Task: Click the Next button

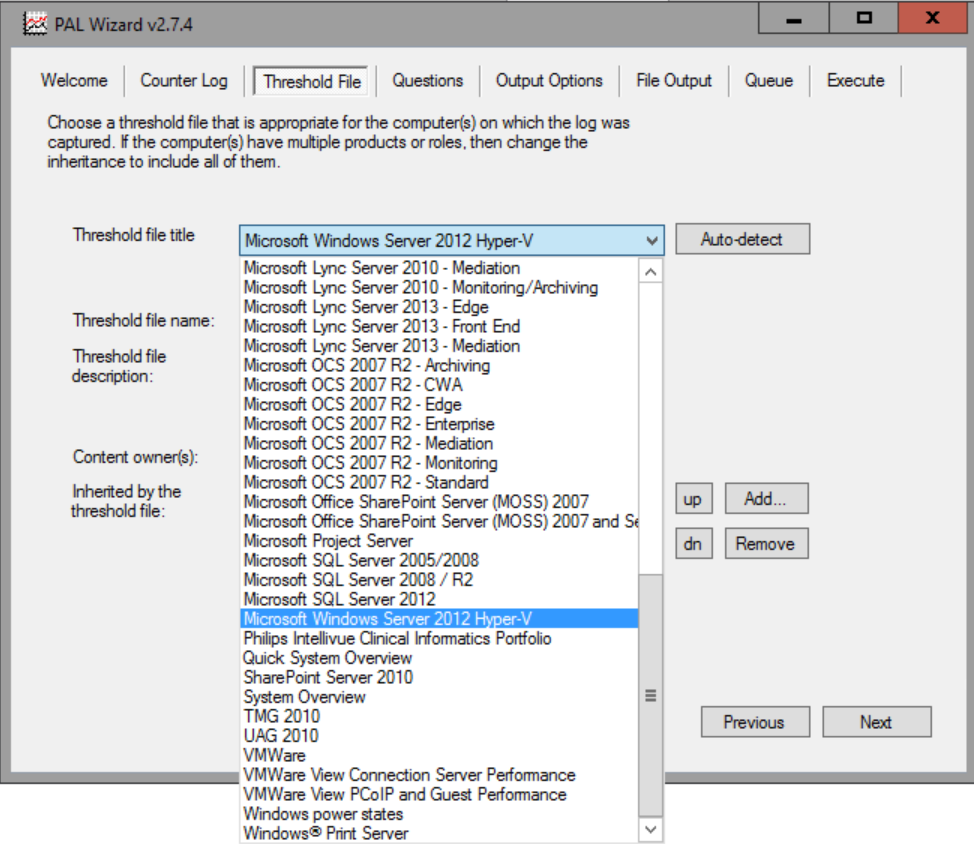Action: pos(876,722)
